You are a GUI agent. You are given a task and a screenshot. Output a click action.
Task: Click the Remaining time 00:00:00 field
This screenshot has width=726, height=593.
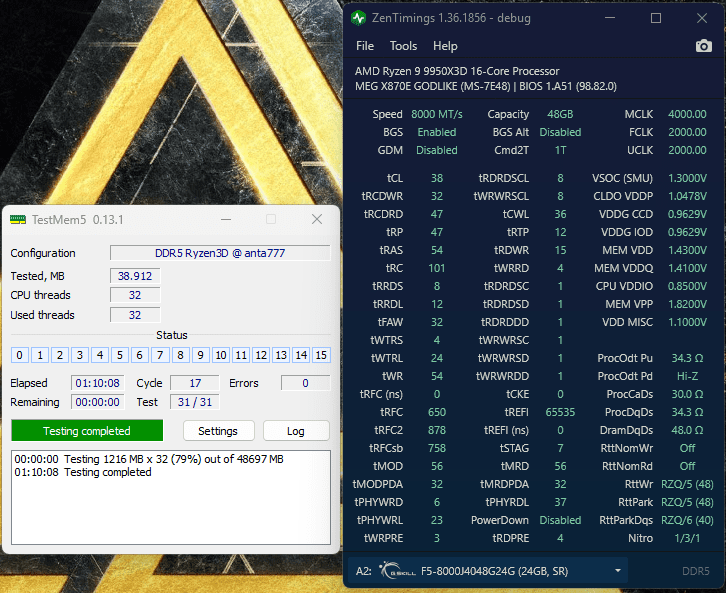pos(98,402)
